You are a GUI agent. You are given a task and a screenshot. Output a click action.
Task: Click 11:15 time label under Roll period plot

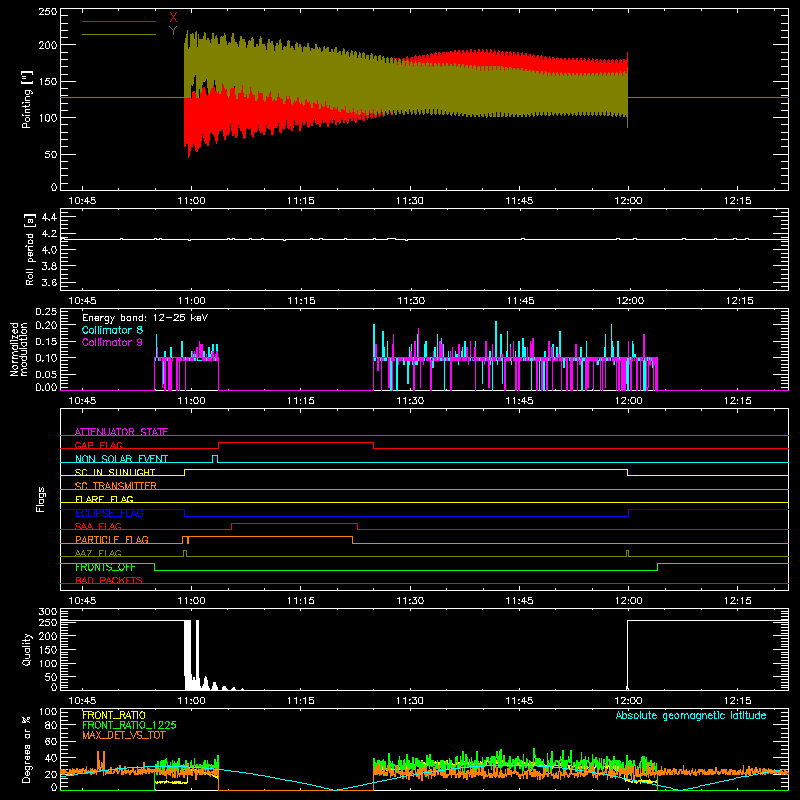[301, 301]
